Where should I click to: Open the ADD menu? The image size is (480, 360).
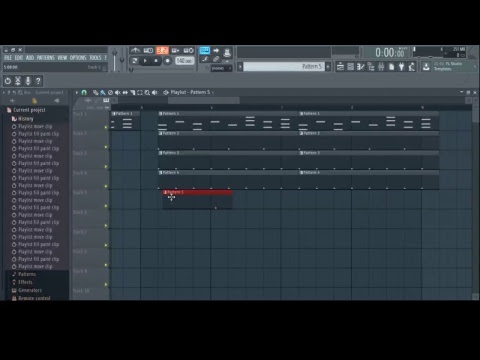pyautogui.click(x=30, y=58)
